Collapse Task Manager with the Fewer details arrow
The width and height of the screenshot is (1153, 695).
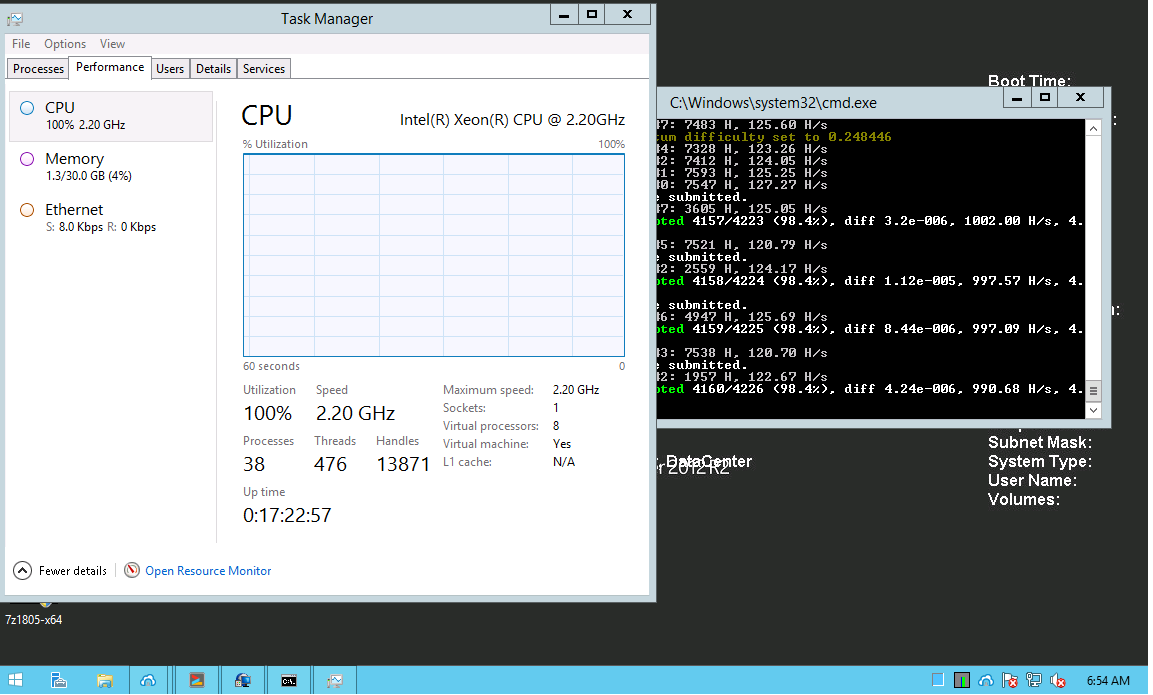point(23,570)
